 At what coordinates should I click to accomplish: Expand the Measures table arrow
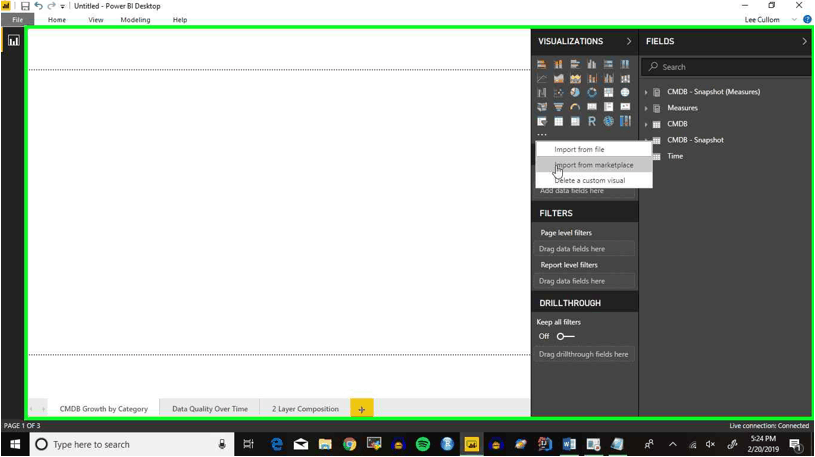[647, 108]
